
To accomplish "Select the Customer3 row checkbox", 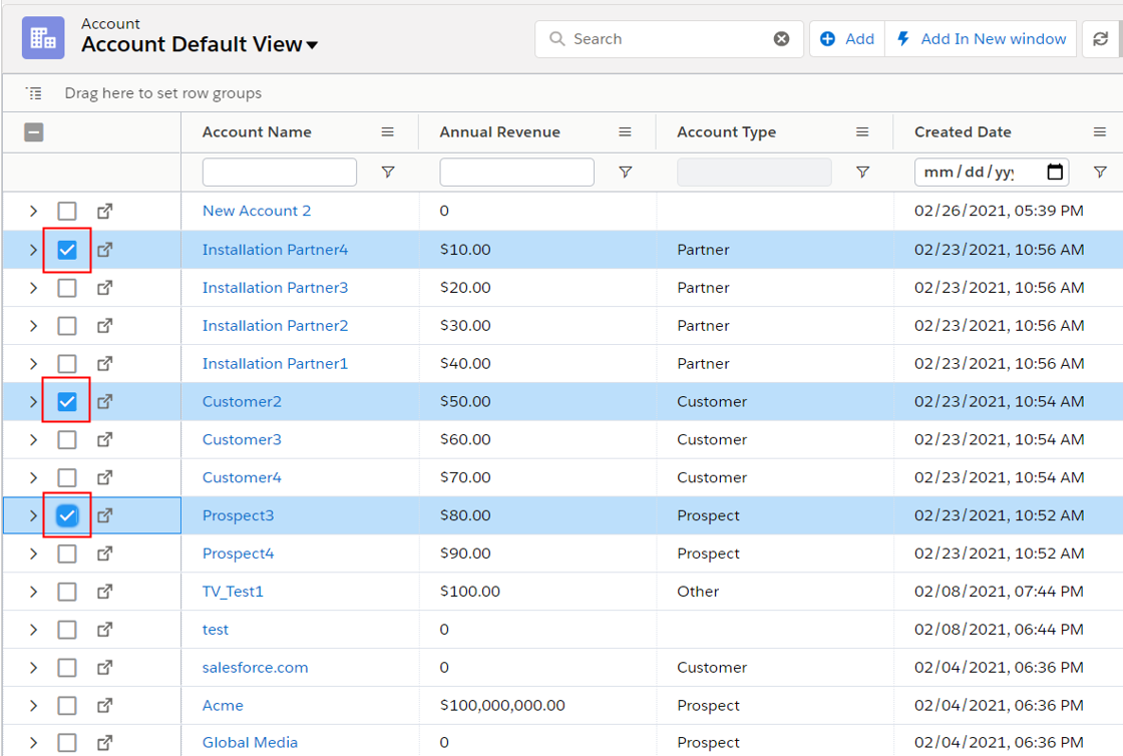I will [67, 439].
